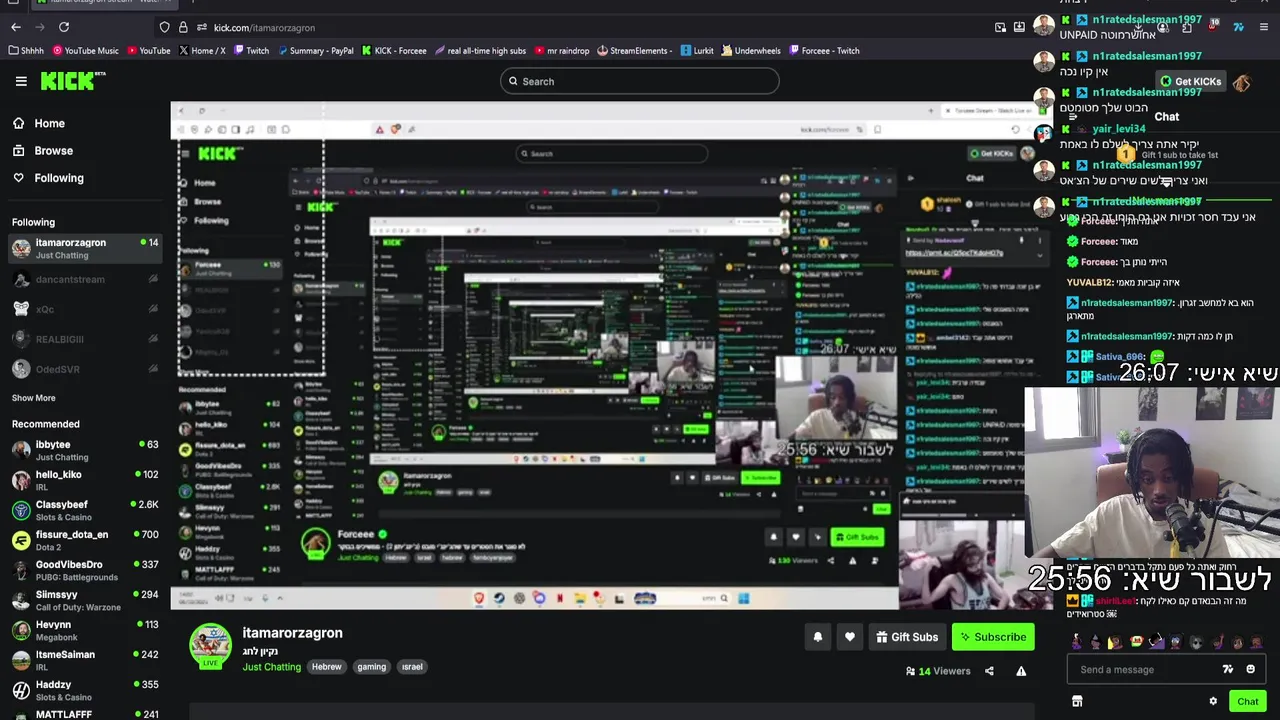Click the 14 Viewers count

pos(938,671)
